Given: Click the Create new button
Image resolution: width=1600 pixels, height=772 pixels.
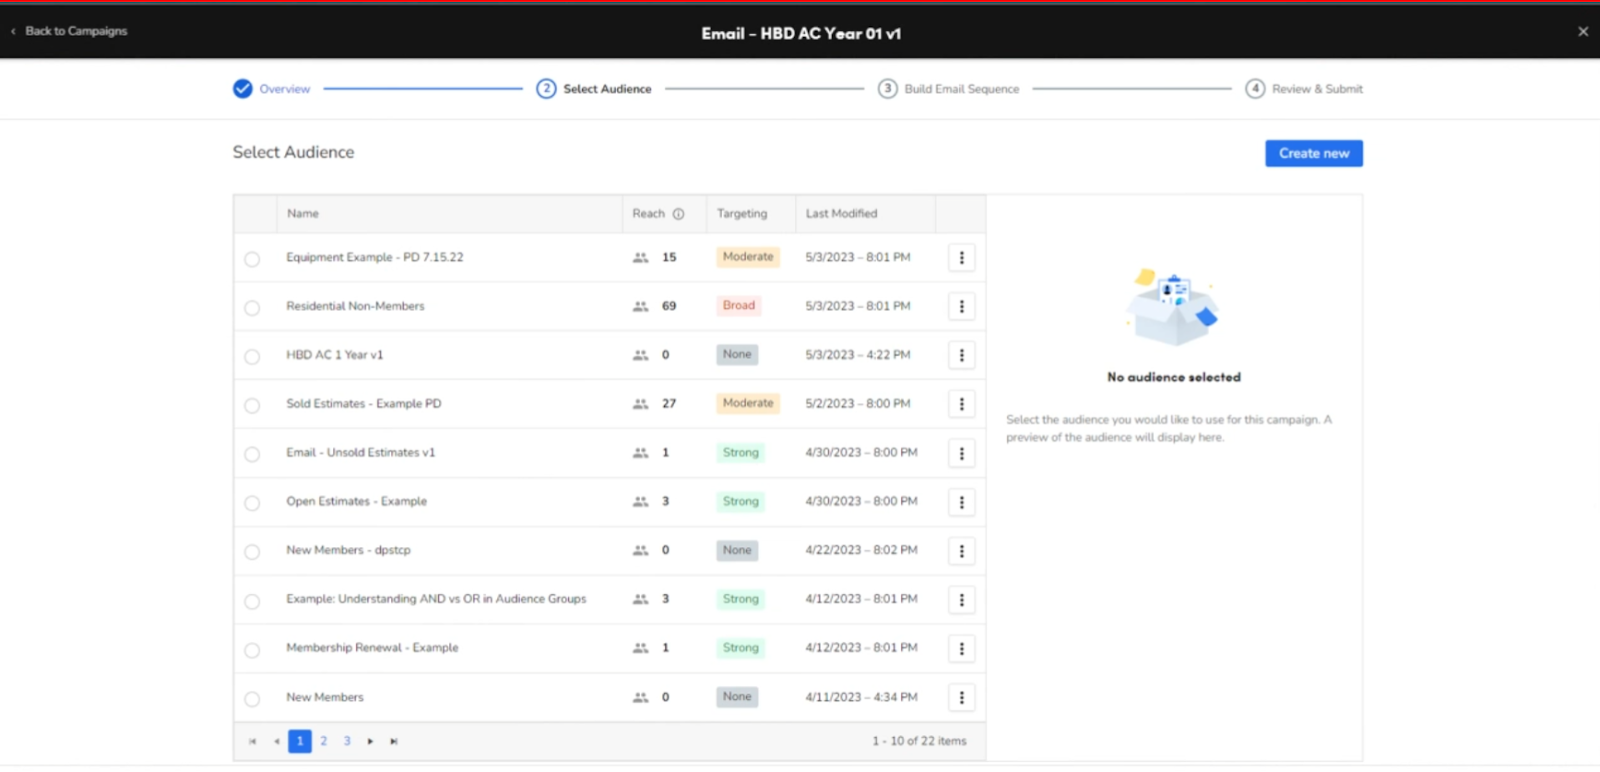Looking at the screenshot, I should 1314,153.
